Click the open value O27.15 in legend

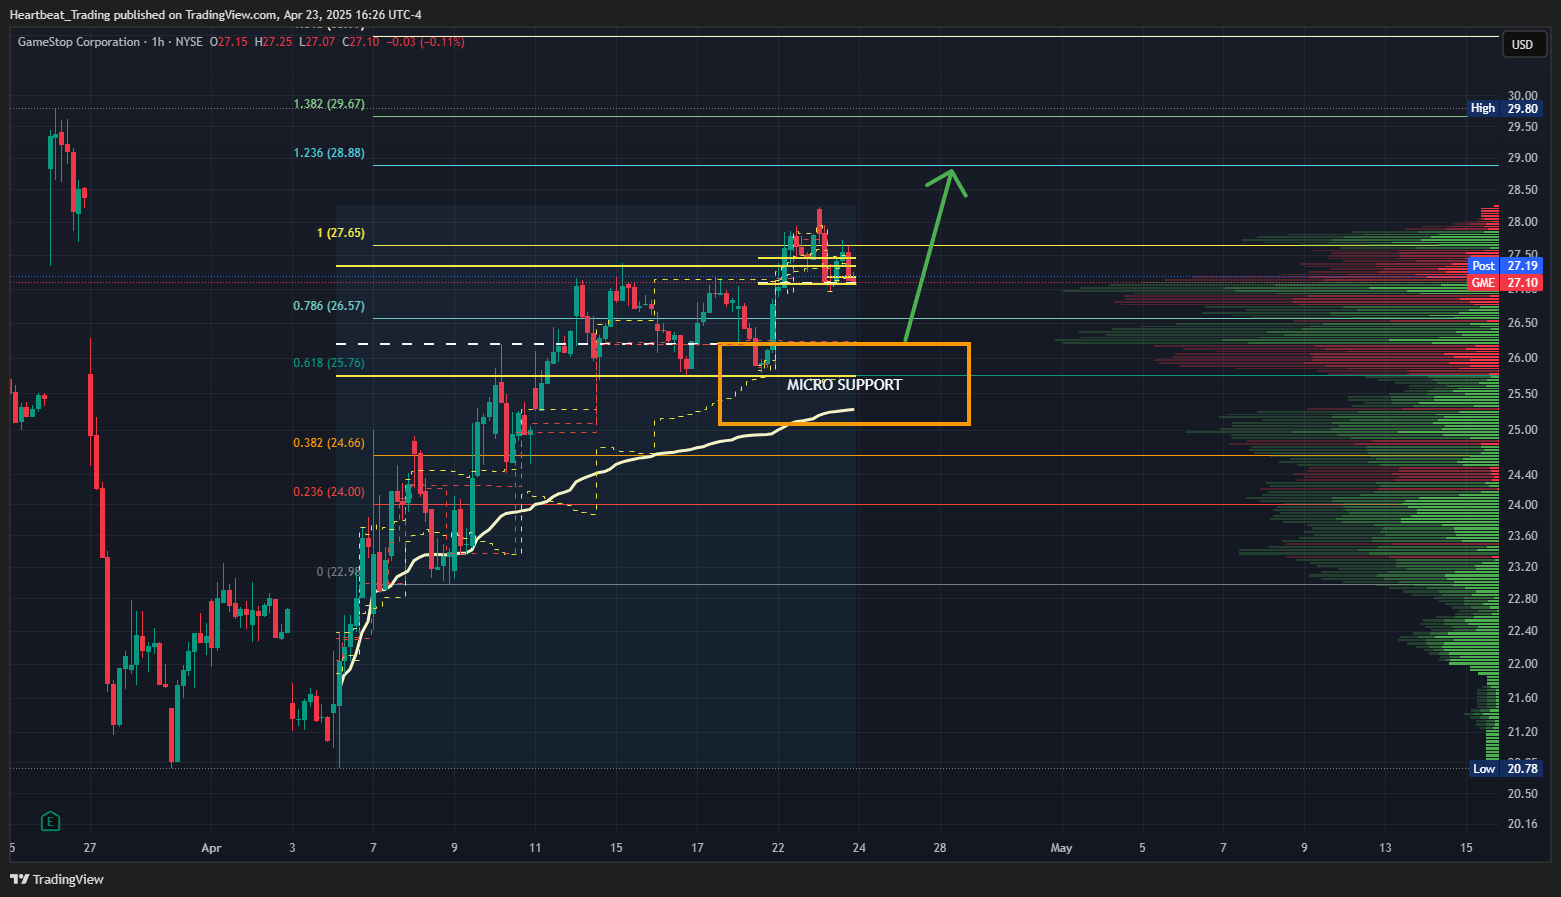click(228, 42)
